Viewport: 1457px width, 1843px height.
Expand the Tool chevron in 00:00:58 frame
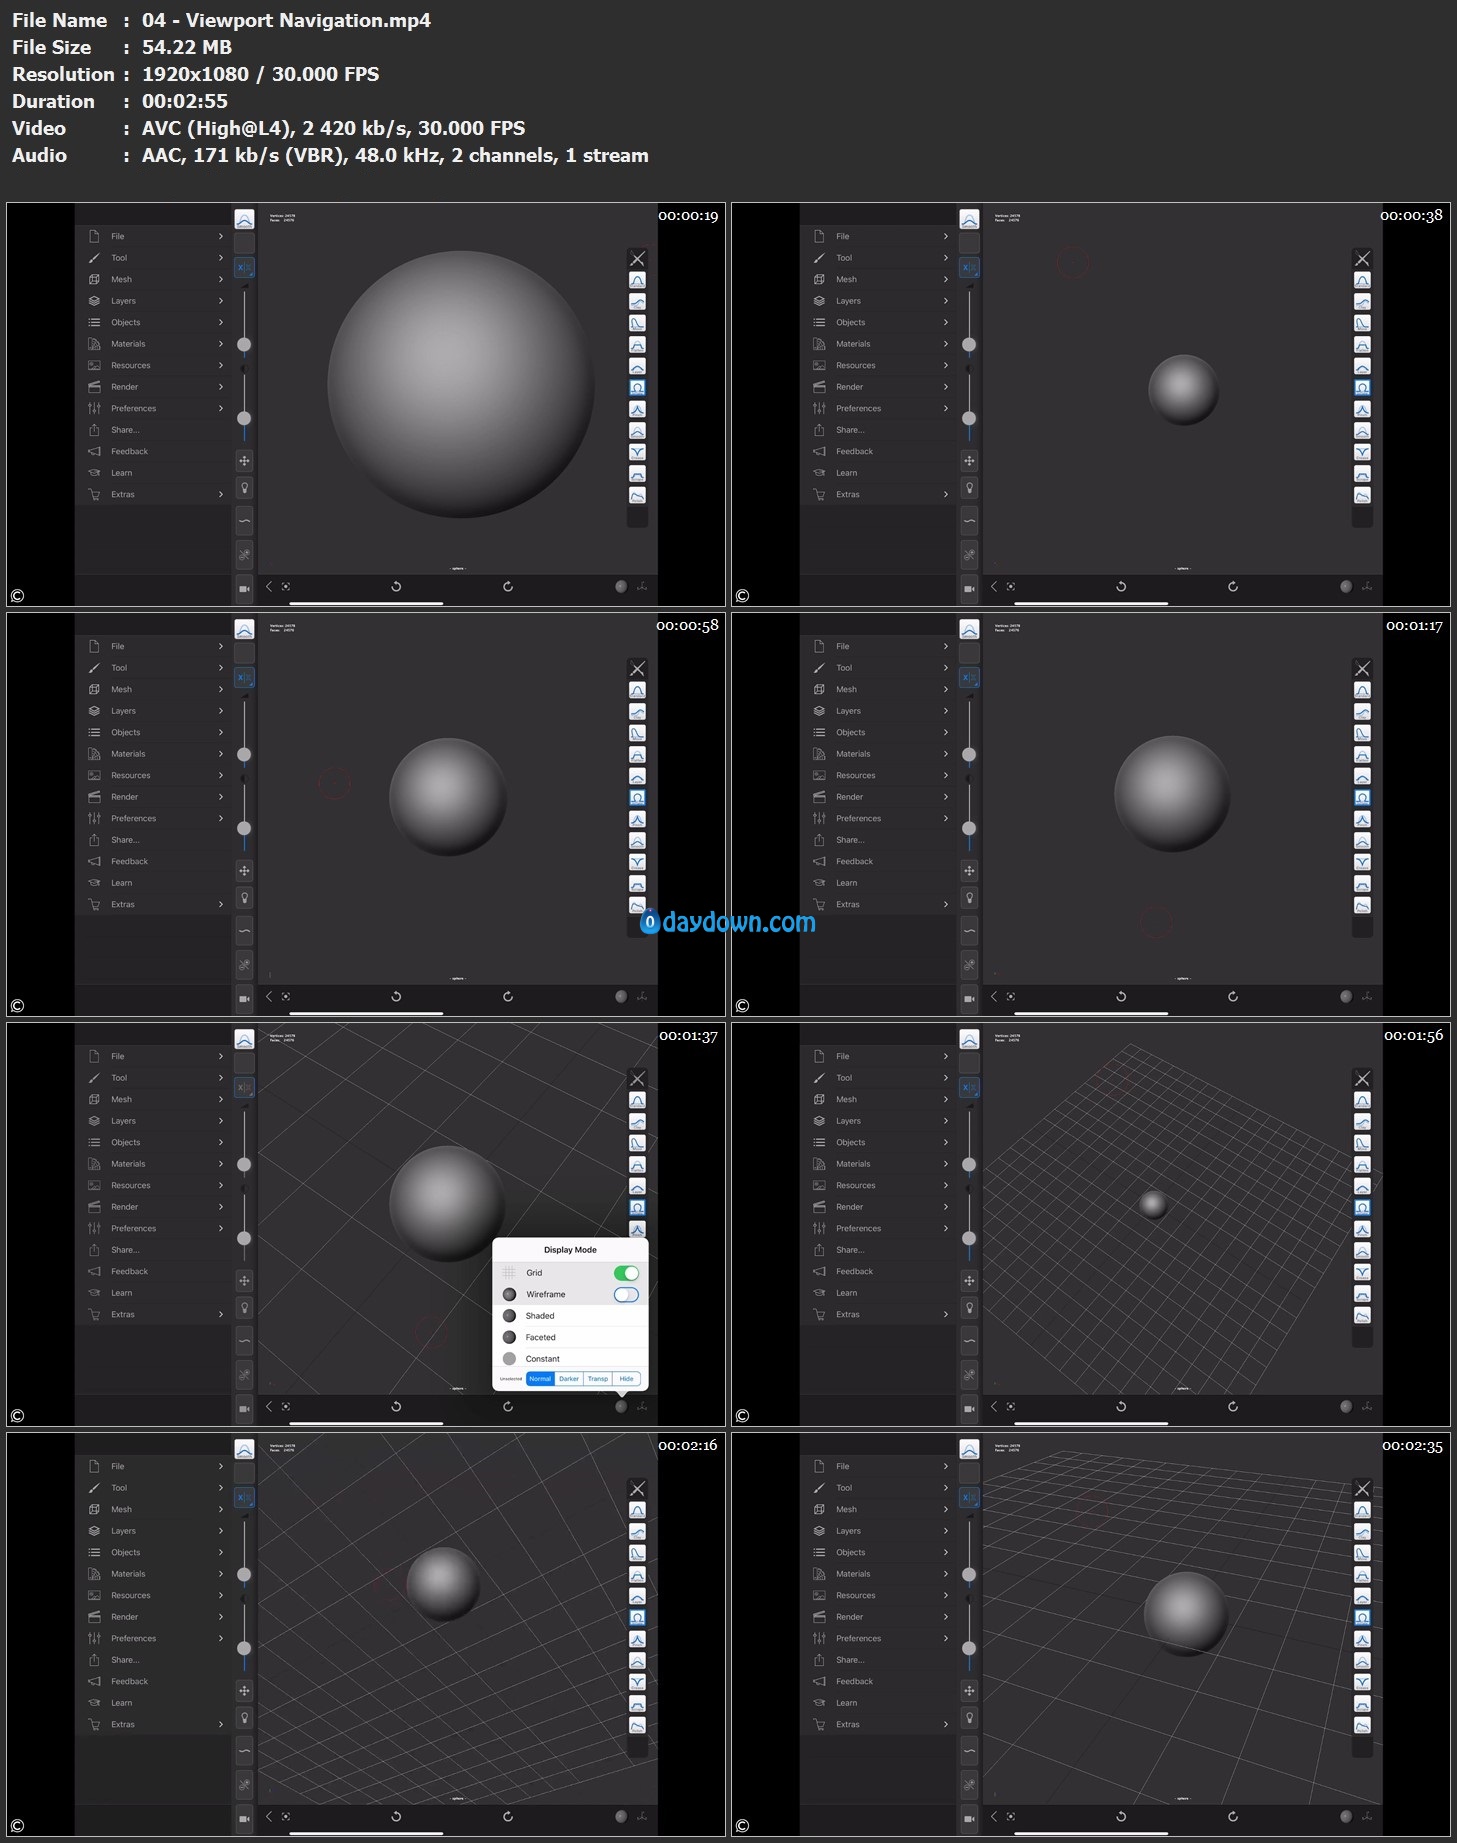click(x=220, y=668)
